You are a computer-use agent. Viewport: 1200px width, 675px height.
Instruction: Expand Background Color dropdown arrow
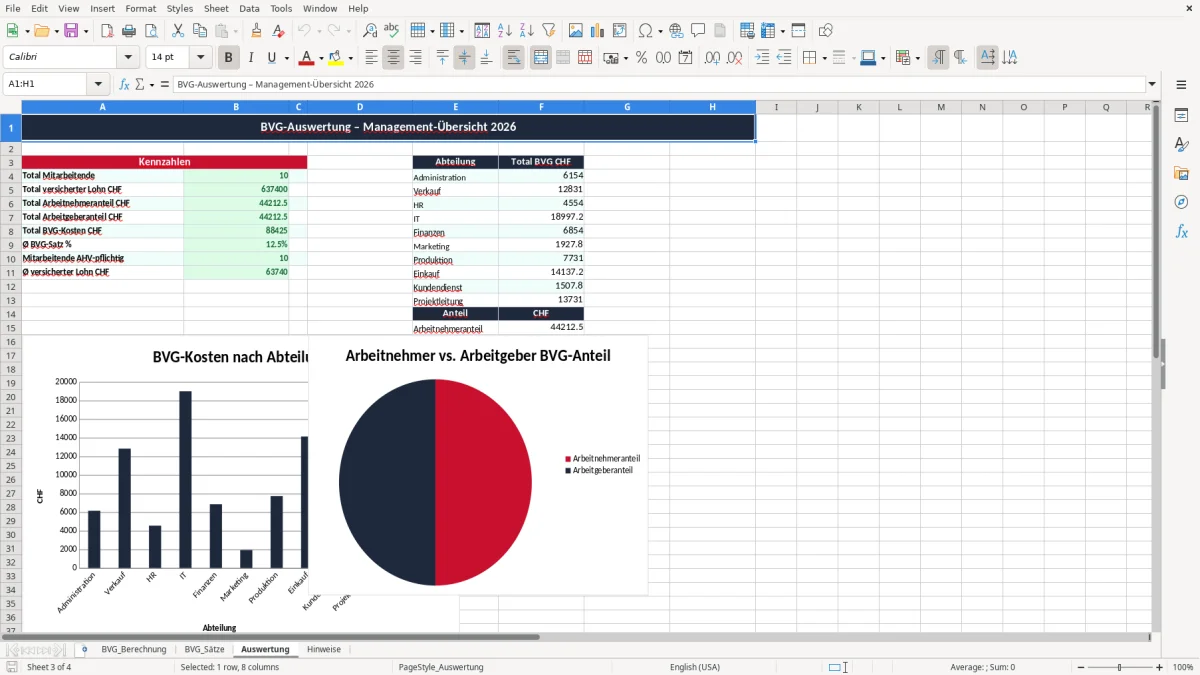pos(350,58)
